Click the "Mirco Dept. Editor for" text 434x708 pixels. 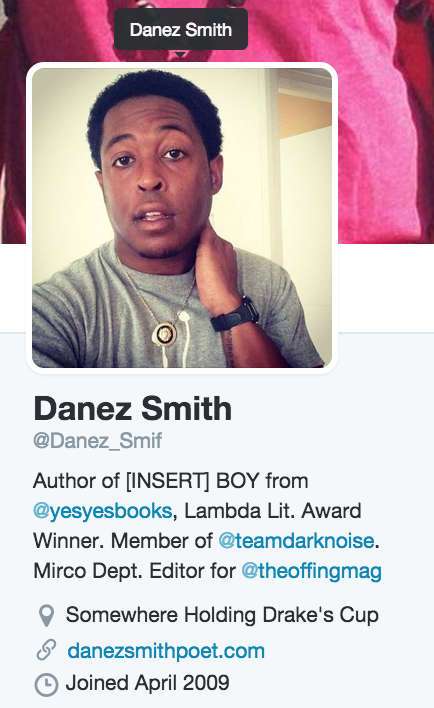[x=135, y=571]
